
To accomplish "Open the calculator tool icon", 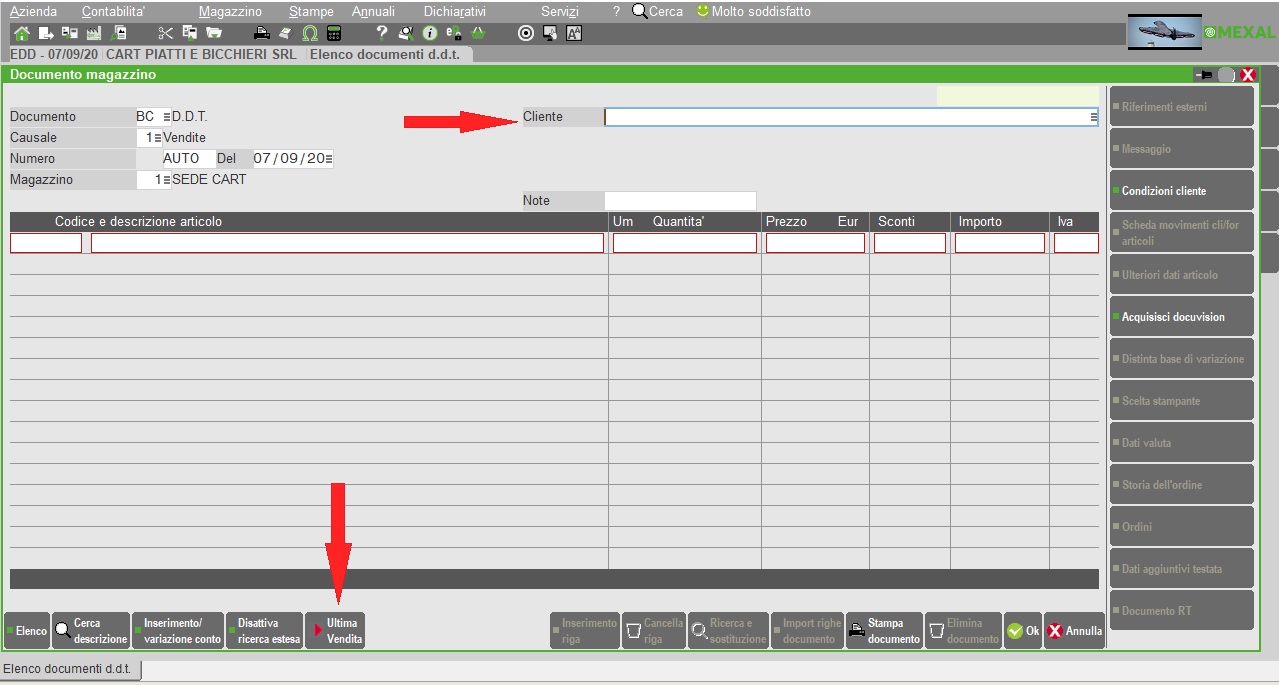I will pos(334,33).
